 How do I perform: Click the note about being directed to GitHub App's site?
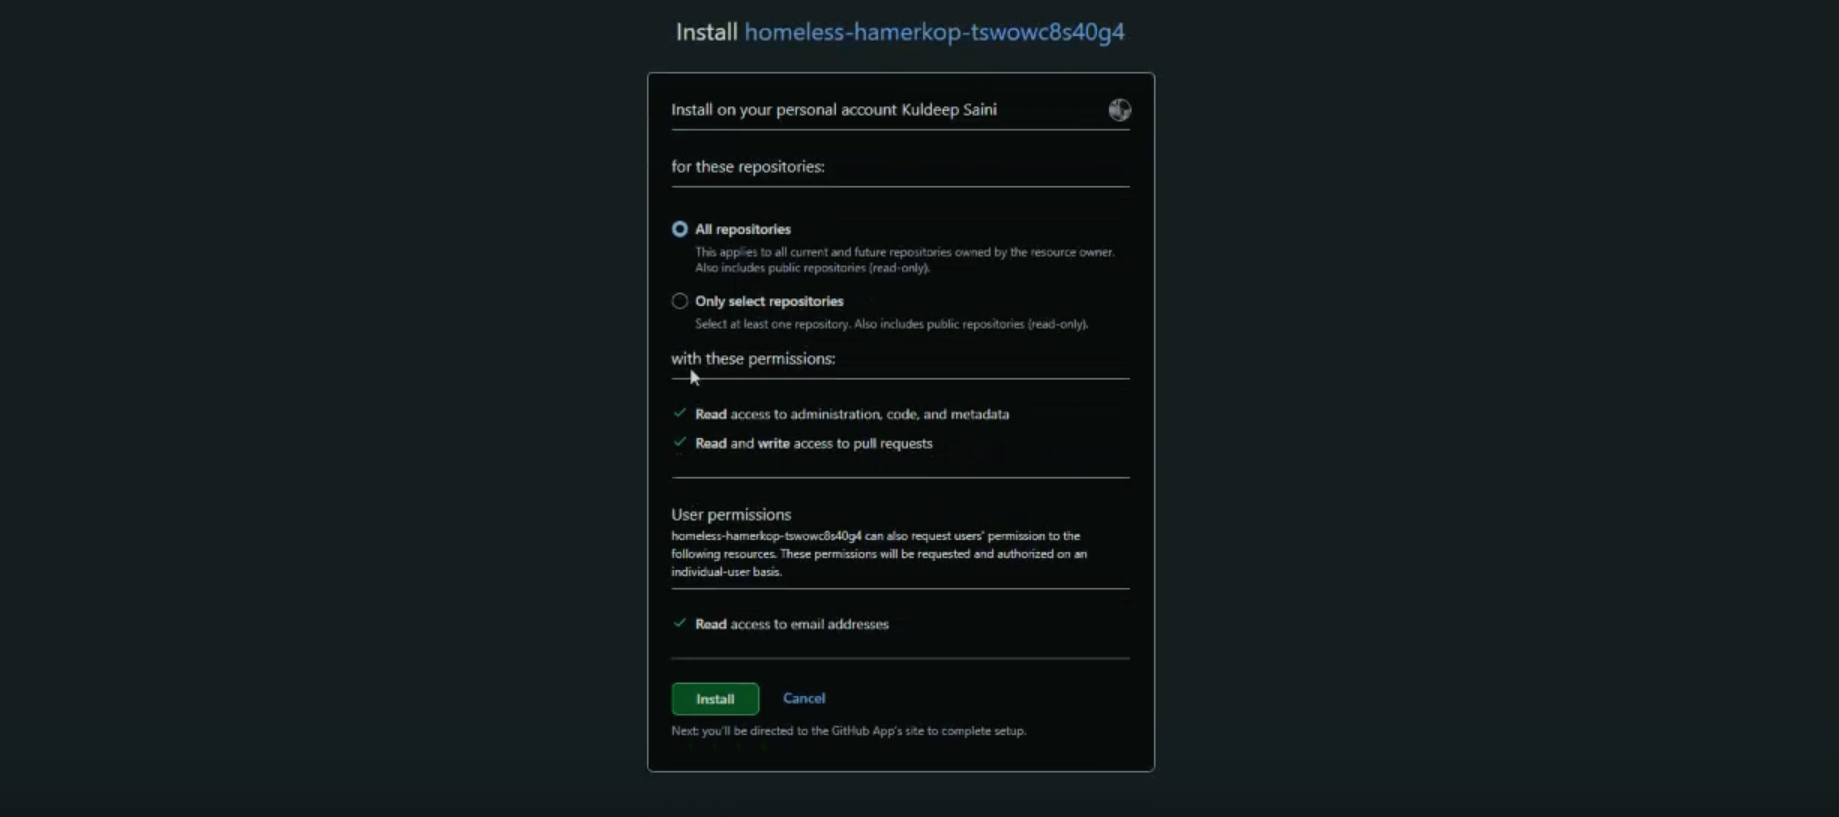click(848, 731)
